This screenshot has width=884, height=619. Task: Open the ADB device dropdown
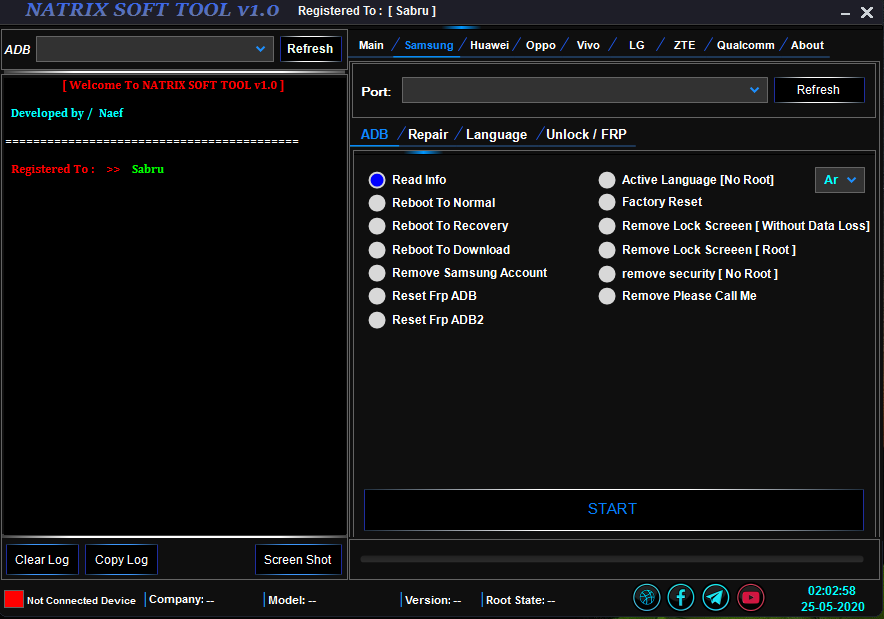[155, 49]
